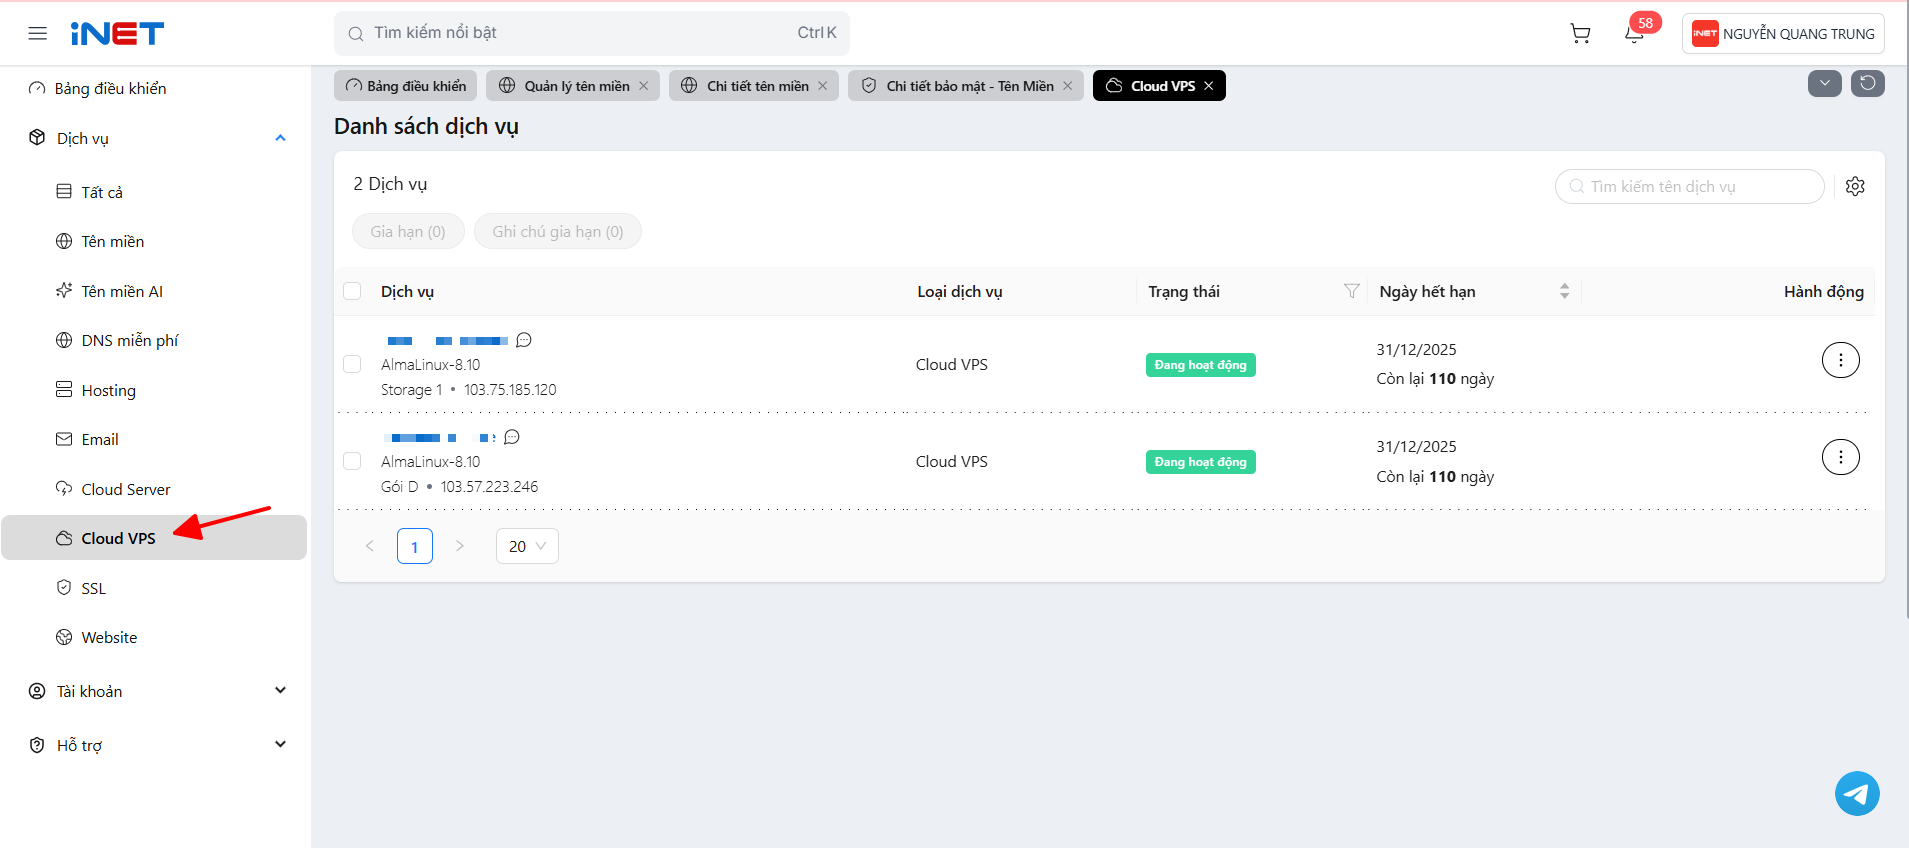
Task: Go to next page arrow
Action: (459, 546)
